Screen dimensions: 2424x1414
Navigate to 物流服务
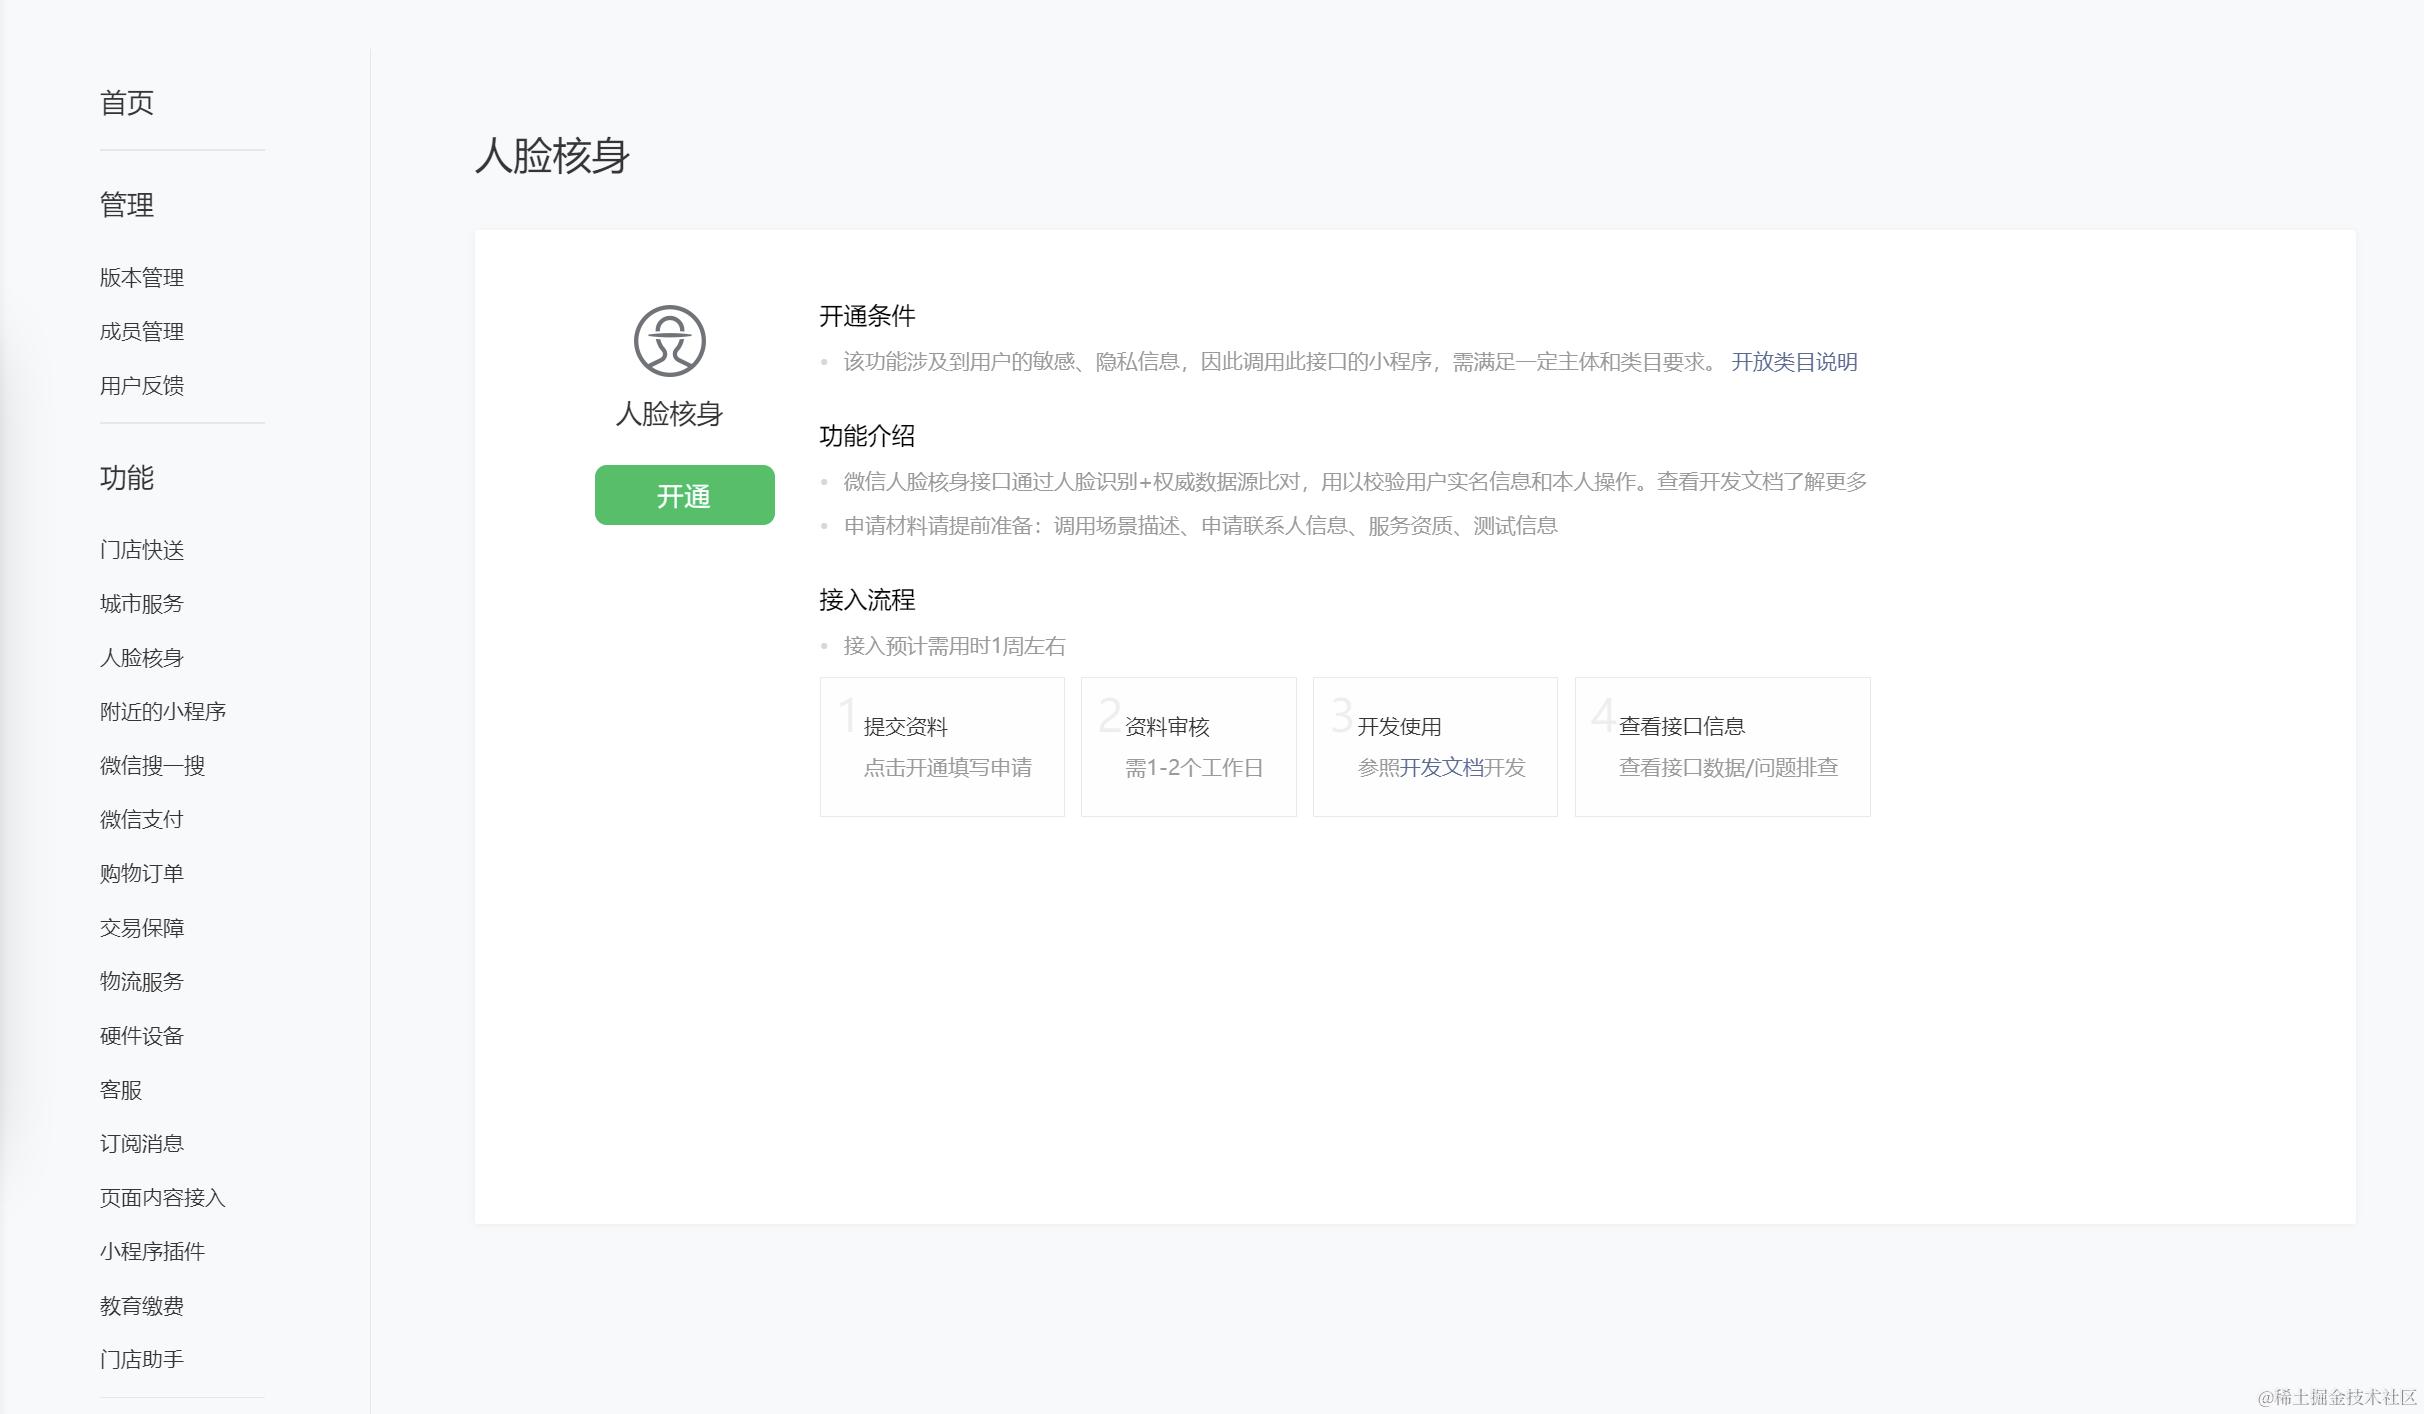pos(142,982)
